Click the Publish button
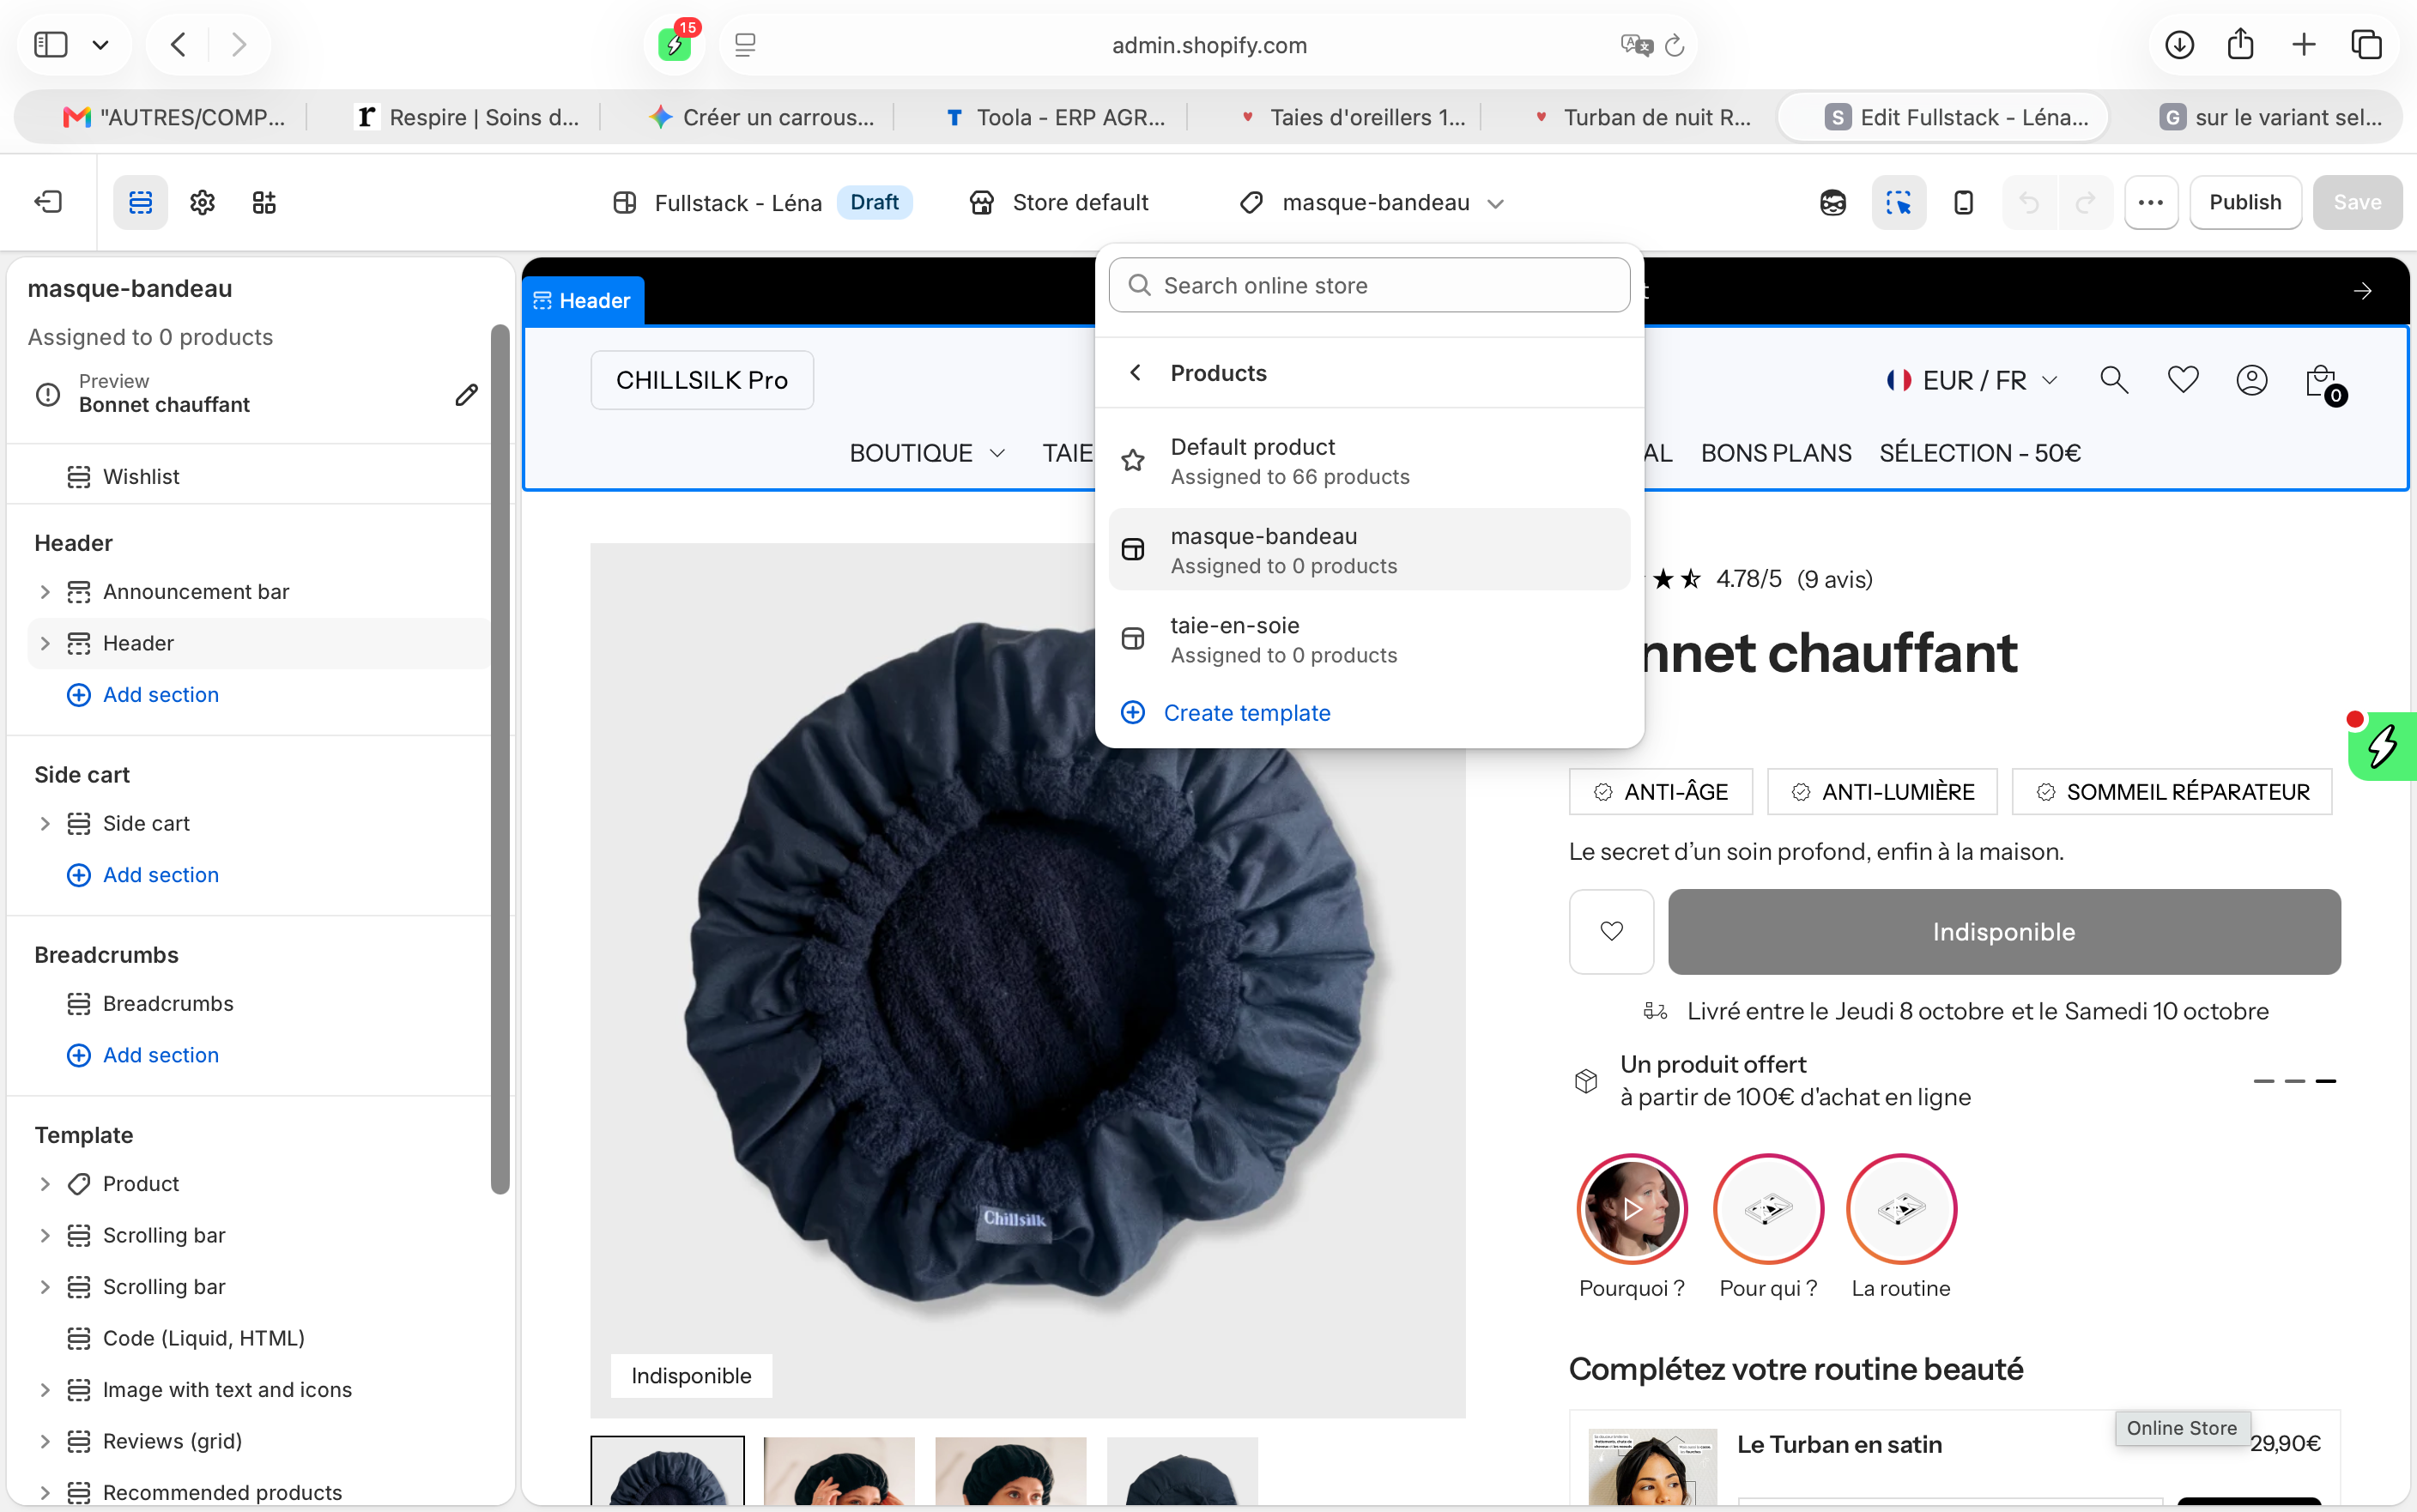2417x1512 pixels. point(2245,202)
